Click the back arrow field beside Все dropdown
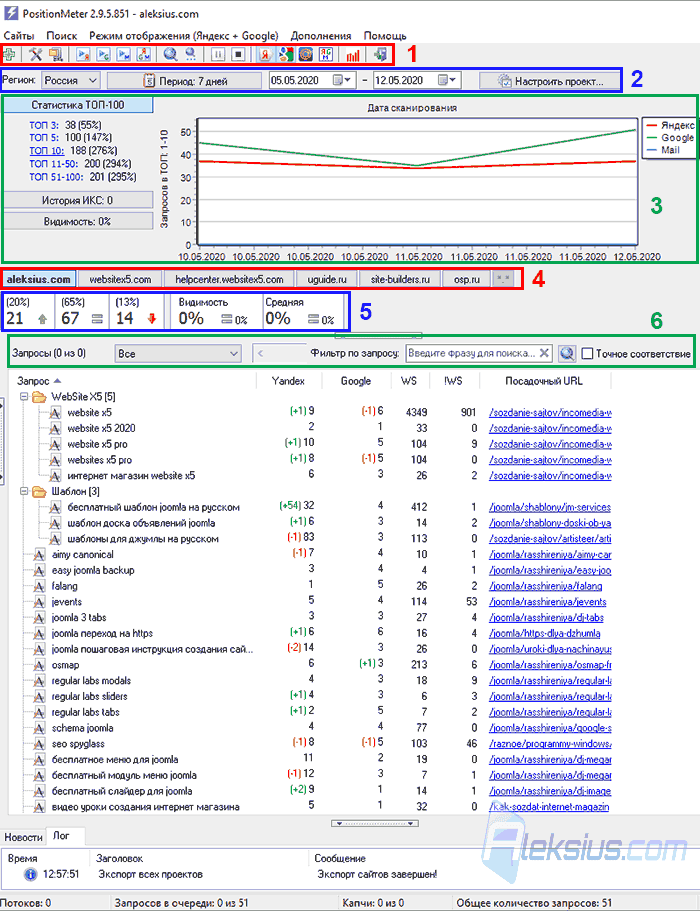 click(279, 353)
